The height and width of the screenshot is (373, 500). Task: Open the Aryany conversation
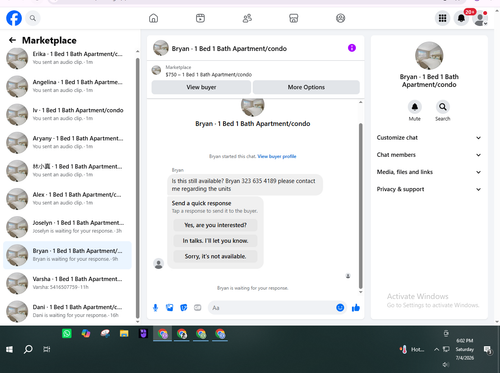(x=67, y=142)
